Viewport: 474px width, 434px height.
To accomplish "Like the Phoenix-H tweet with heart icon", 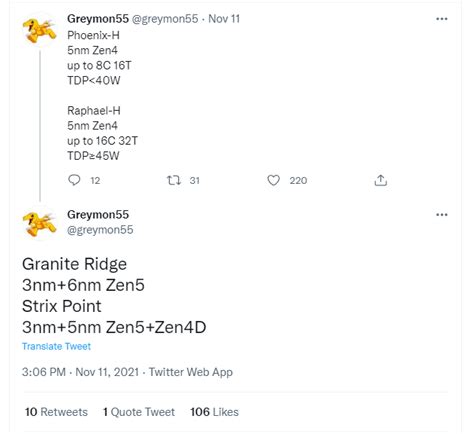I will pyautogui.click(x=273, y=180).
